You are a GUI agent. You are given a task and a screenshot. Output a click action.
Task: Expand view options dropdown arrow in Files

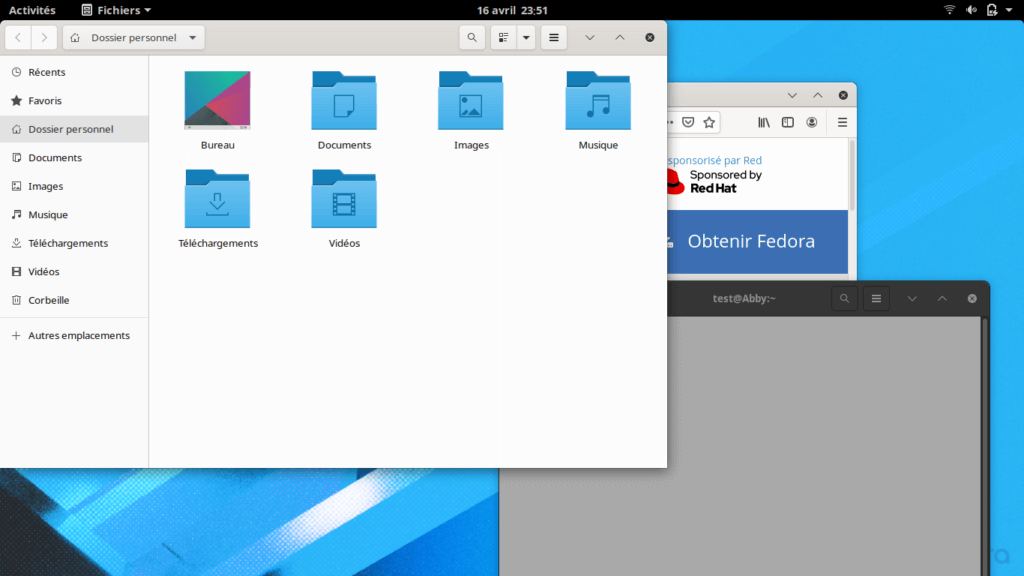pos(526,38)
